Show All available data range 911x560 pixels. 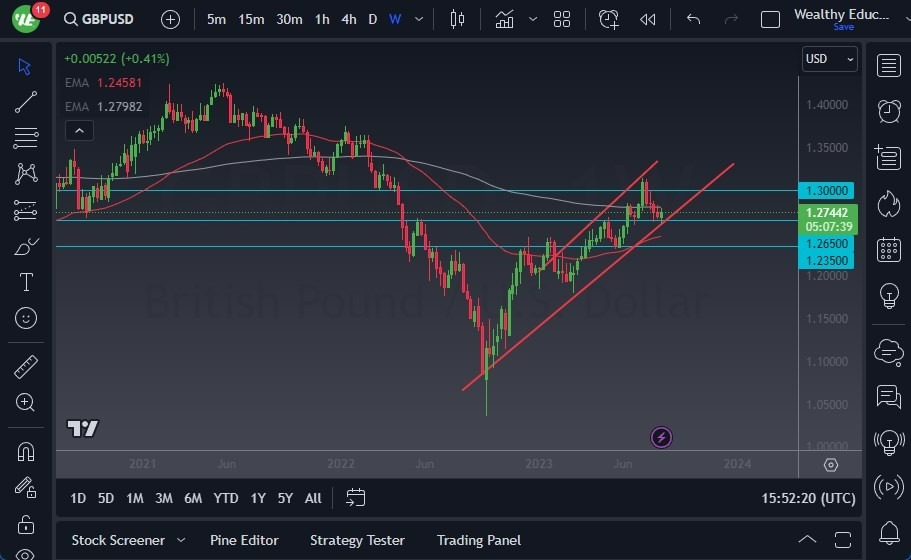point(313,498)
